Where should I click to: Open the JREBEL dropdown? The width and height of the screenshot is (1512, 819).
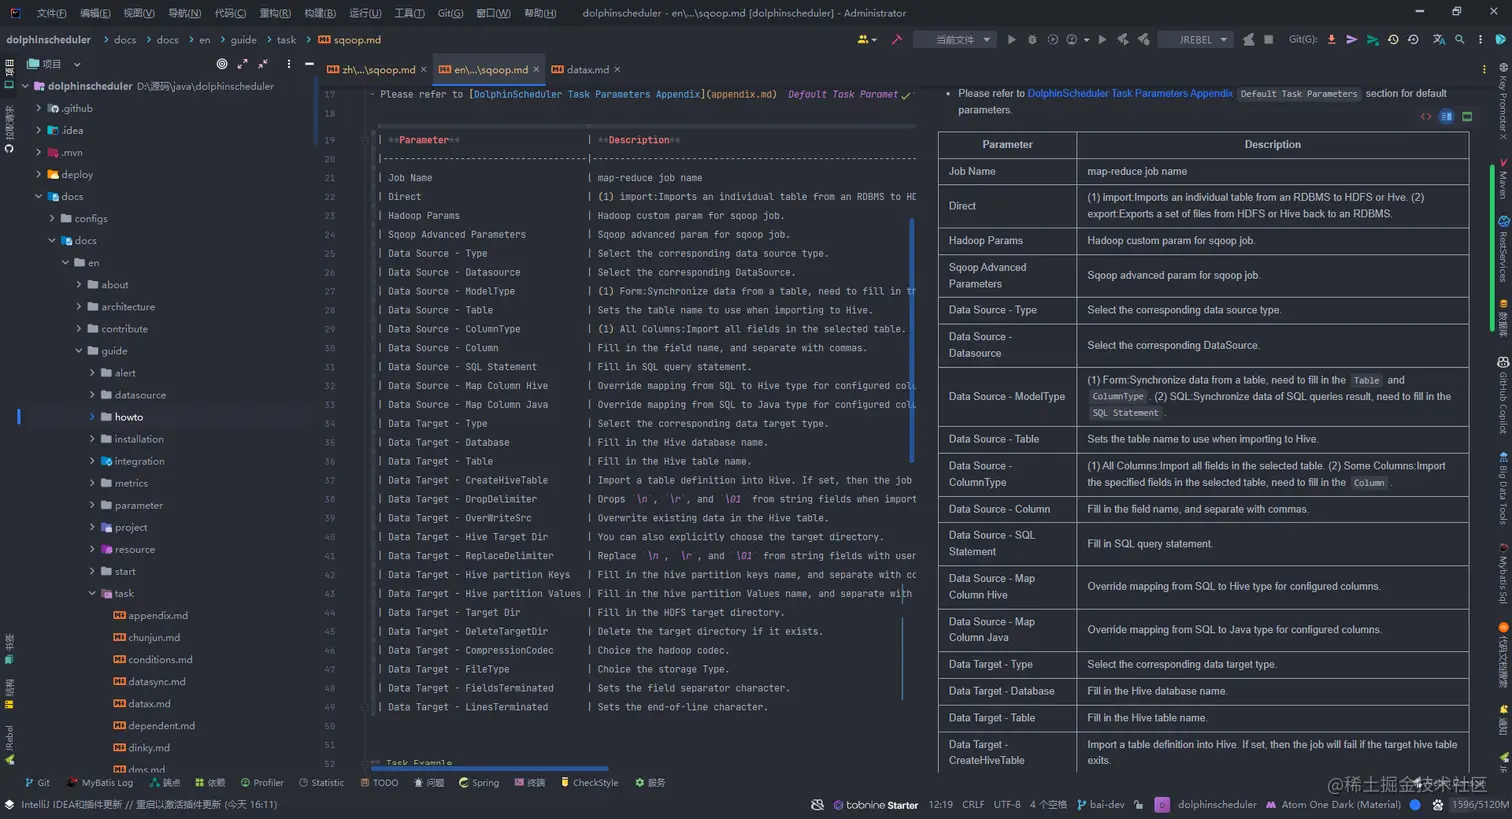pos(1195,40)
